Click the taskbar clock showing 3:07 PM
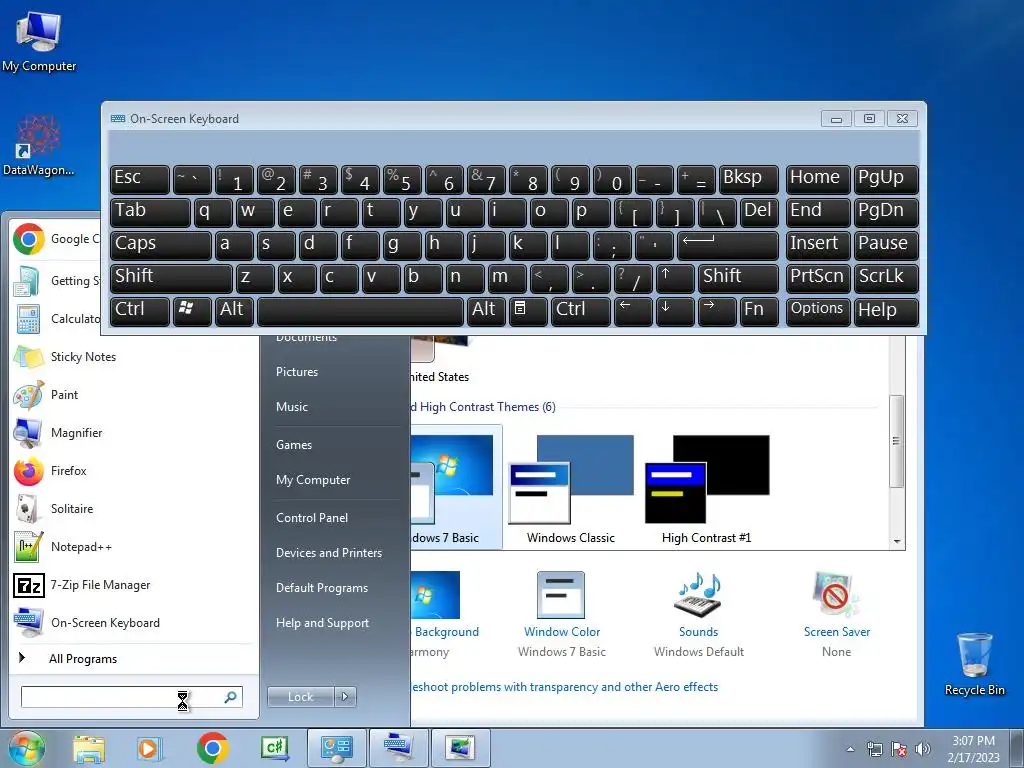This screenshot has height=768, width=1024. click(x=973, y=749)
